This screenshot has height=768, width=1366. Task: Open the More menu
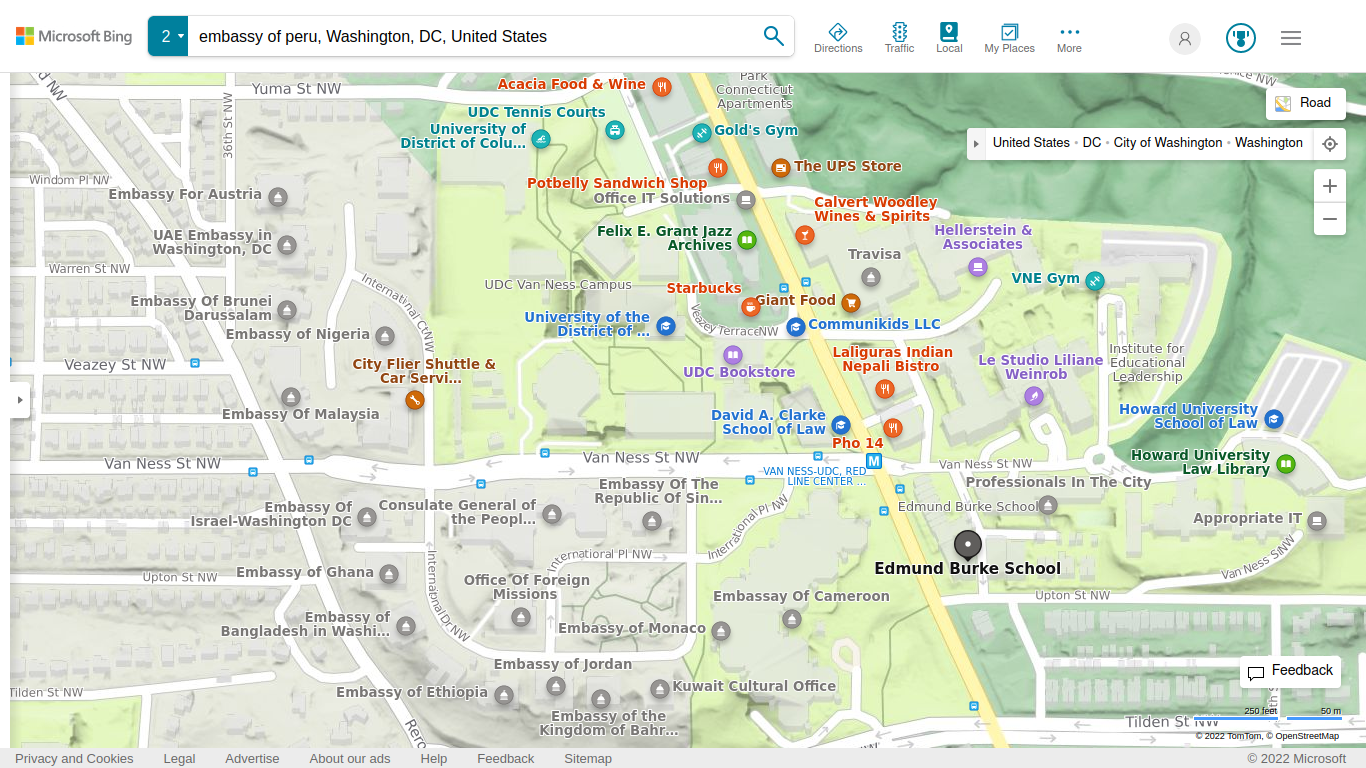click(x=1069, y=38)
